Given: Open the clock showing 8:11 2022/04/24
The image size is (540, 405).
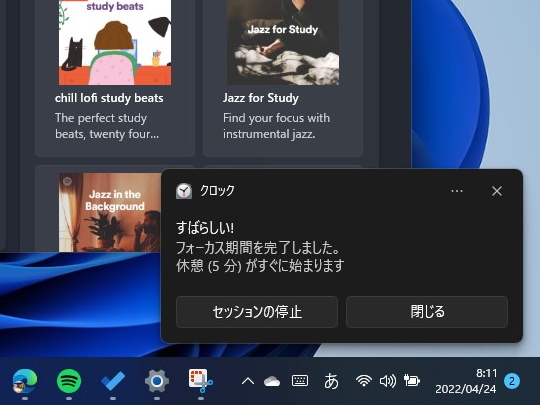Looking at the screenshot, I should (466, 381).
